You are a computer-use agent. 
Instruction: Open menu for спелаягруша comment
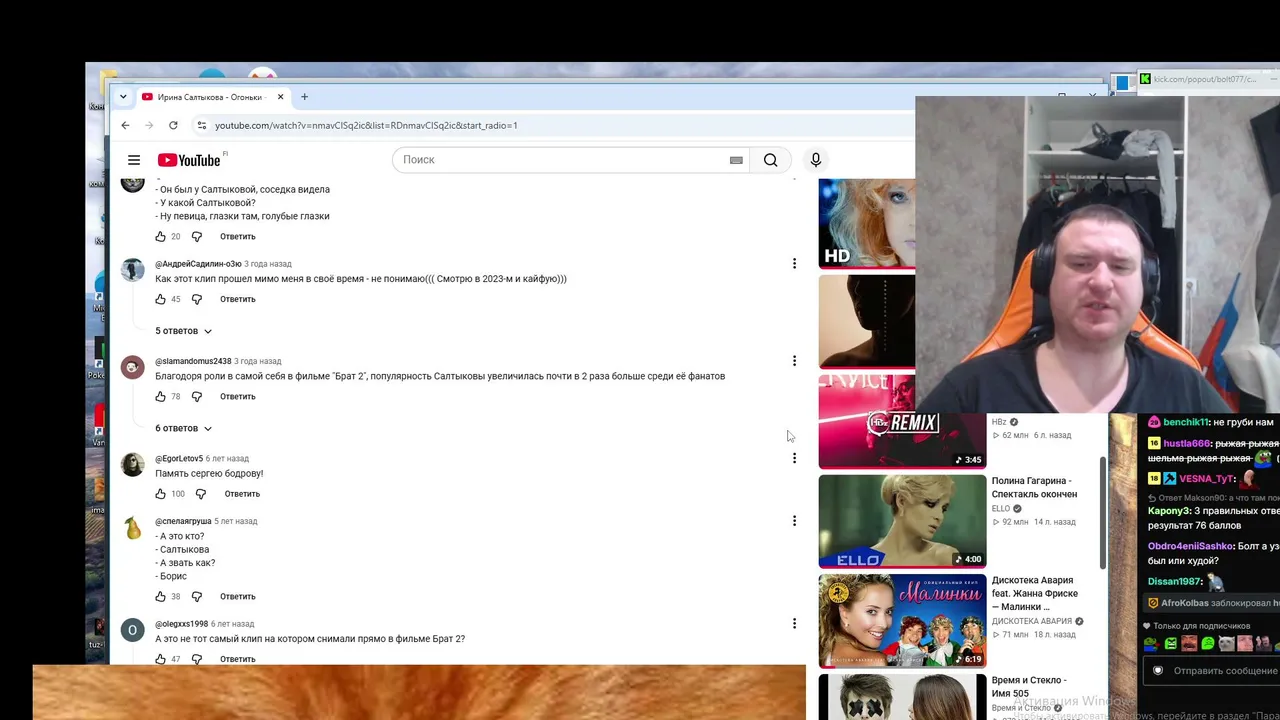click(x=794, y=521)
